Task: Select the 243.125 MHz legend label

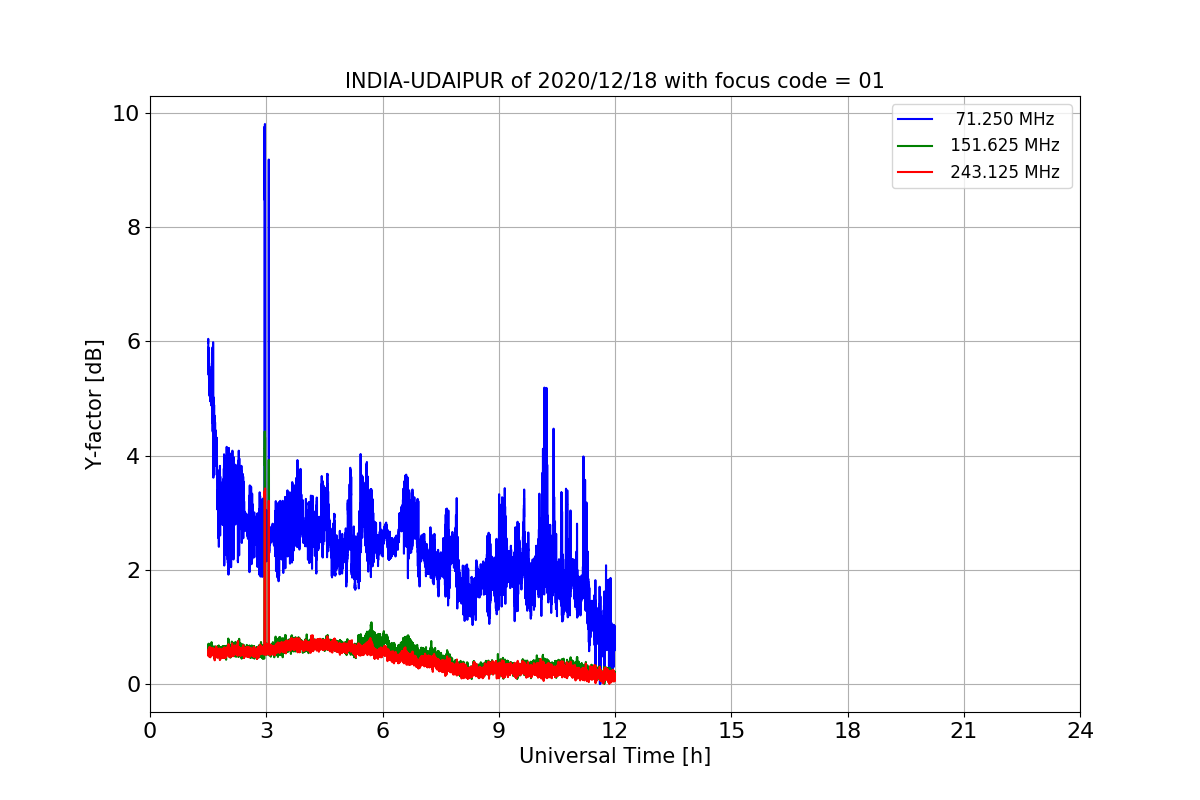Action: (x=1005, y=172)
